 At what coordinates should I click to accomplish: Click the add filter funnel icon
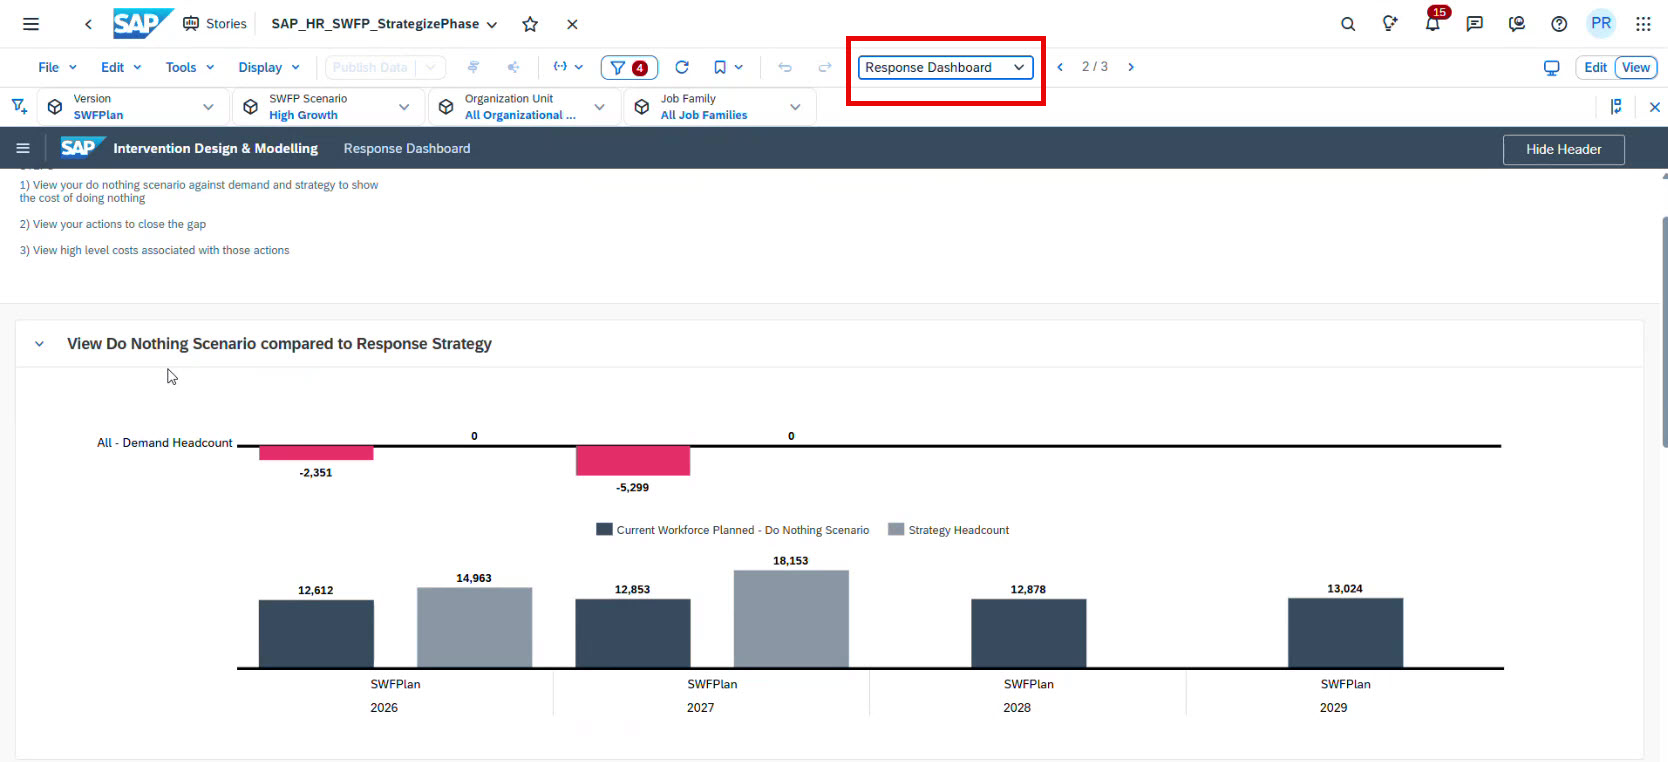pyautogui.click(x=19, y=106)
